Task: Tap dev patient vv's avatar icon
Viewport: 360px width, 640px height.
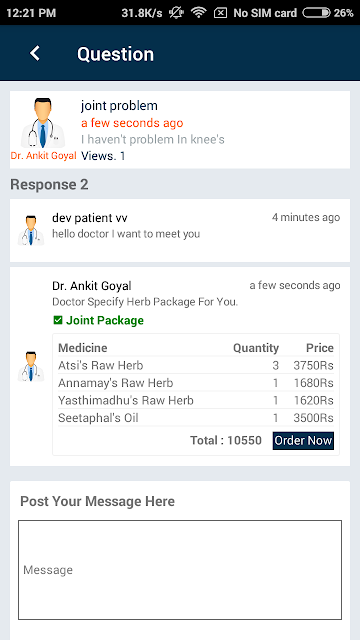Action: [31, 231]
